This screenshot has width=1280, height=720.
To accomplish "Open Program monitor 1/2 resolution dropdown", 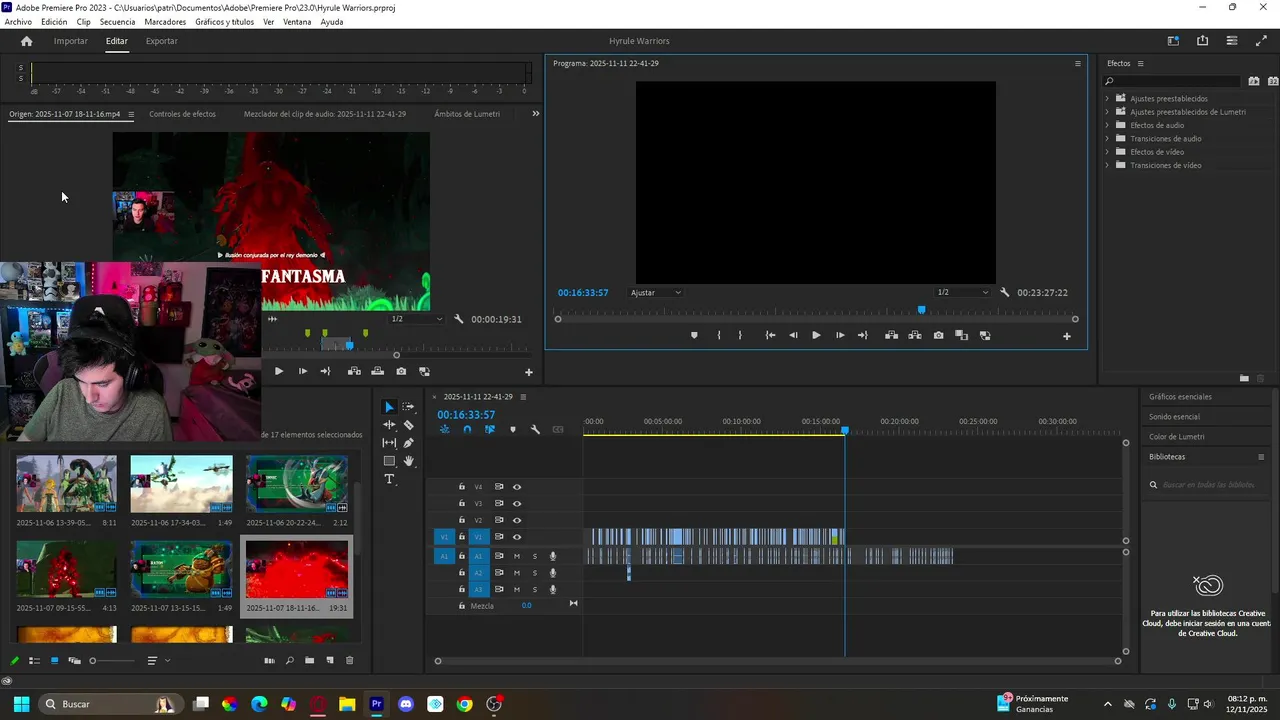I will coord(962,293).
